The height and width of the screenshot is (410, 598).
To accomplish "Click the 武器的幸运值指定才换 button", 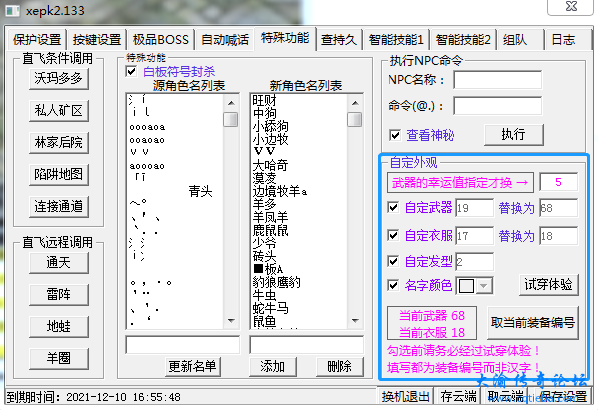I will click(460, 183).
